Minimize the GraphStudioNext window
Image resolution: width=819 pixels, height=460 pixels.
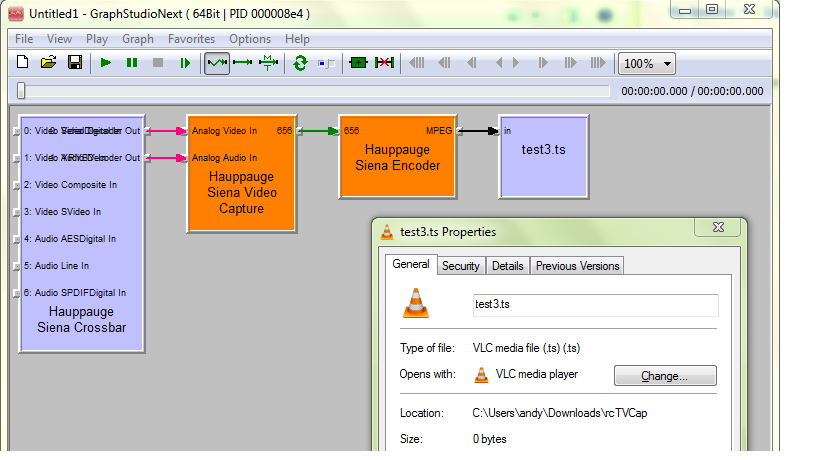pos(686,9)
